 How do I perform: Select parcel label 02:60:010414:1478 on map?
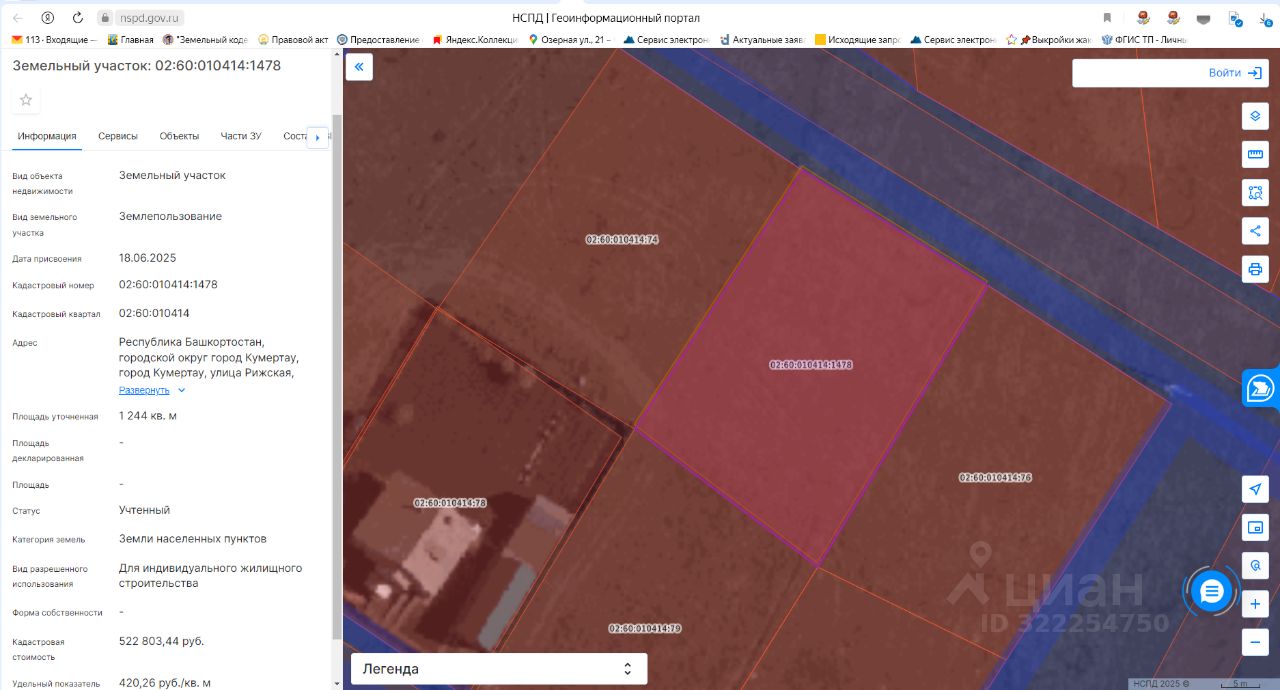click(810, 365)
